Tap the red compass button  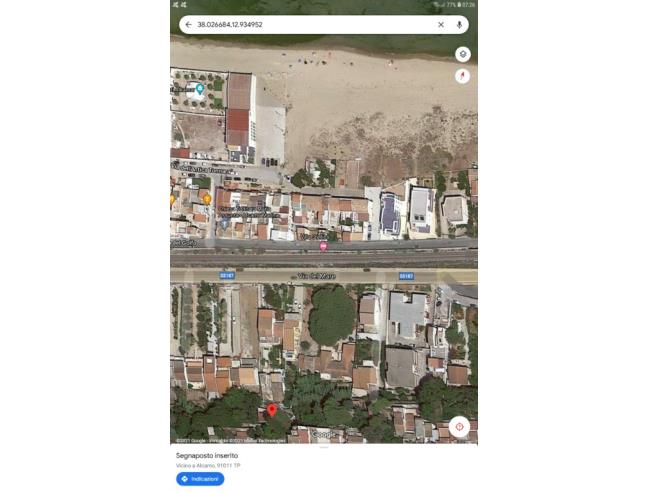click(x=462, y=76)
